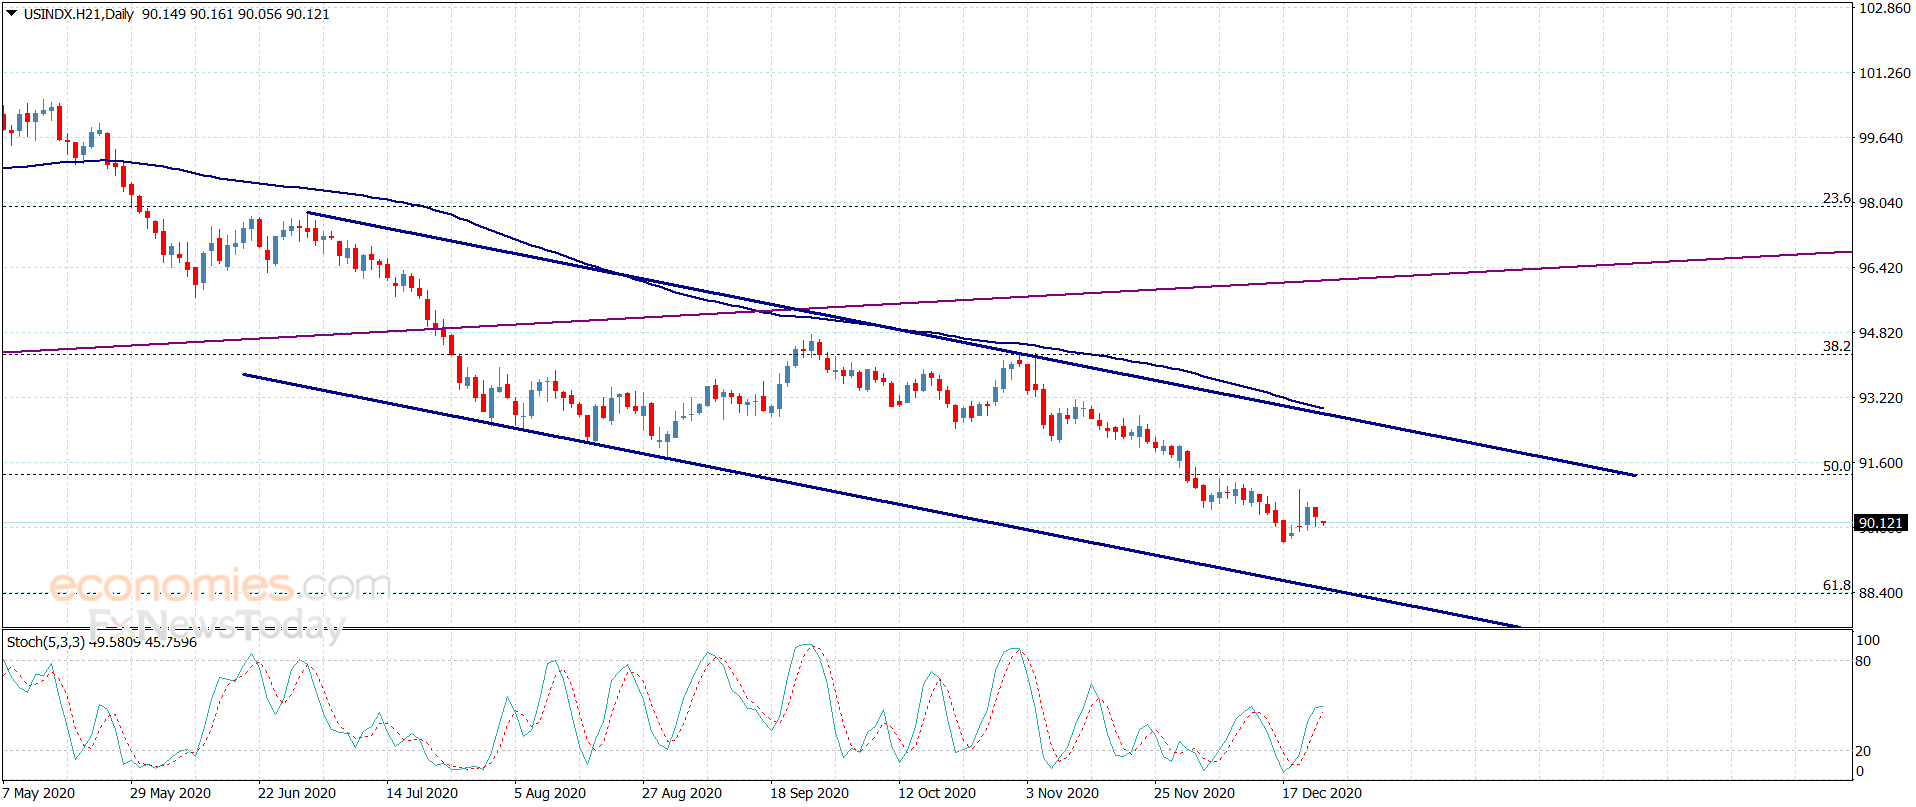
Task: Click the 50.0 Fibonacci level label
Action: tap(1836, 466)
